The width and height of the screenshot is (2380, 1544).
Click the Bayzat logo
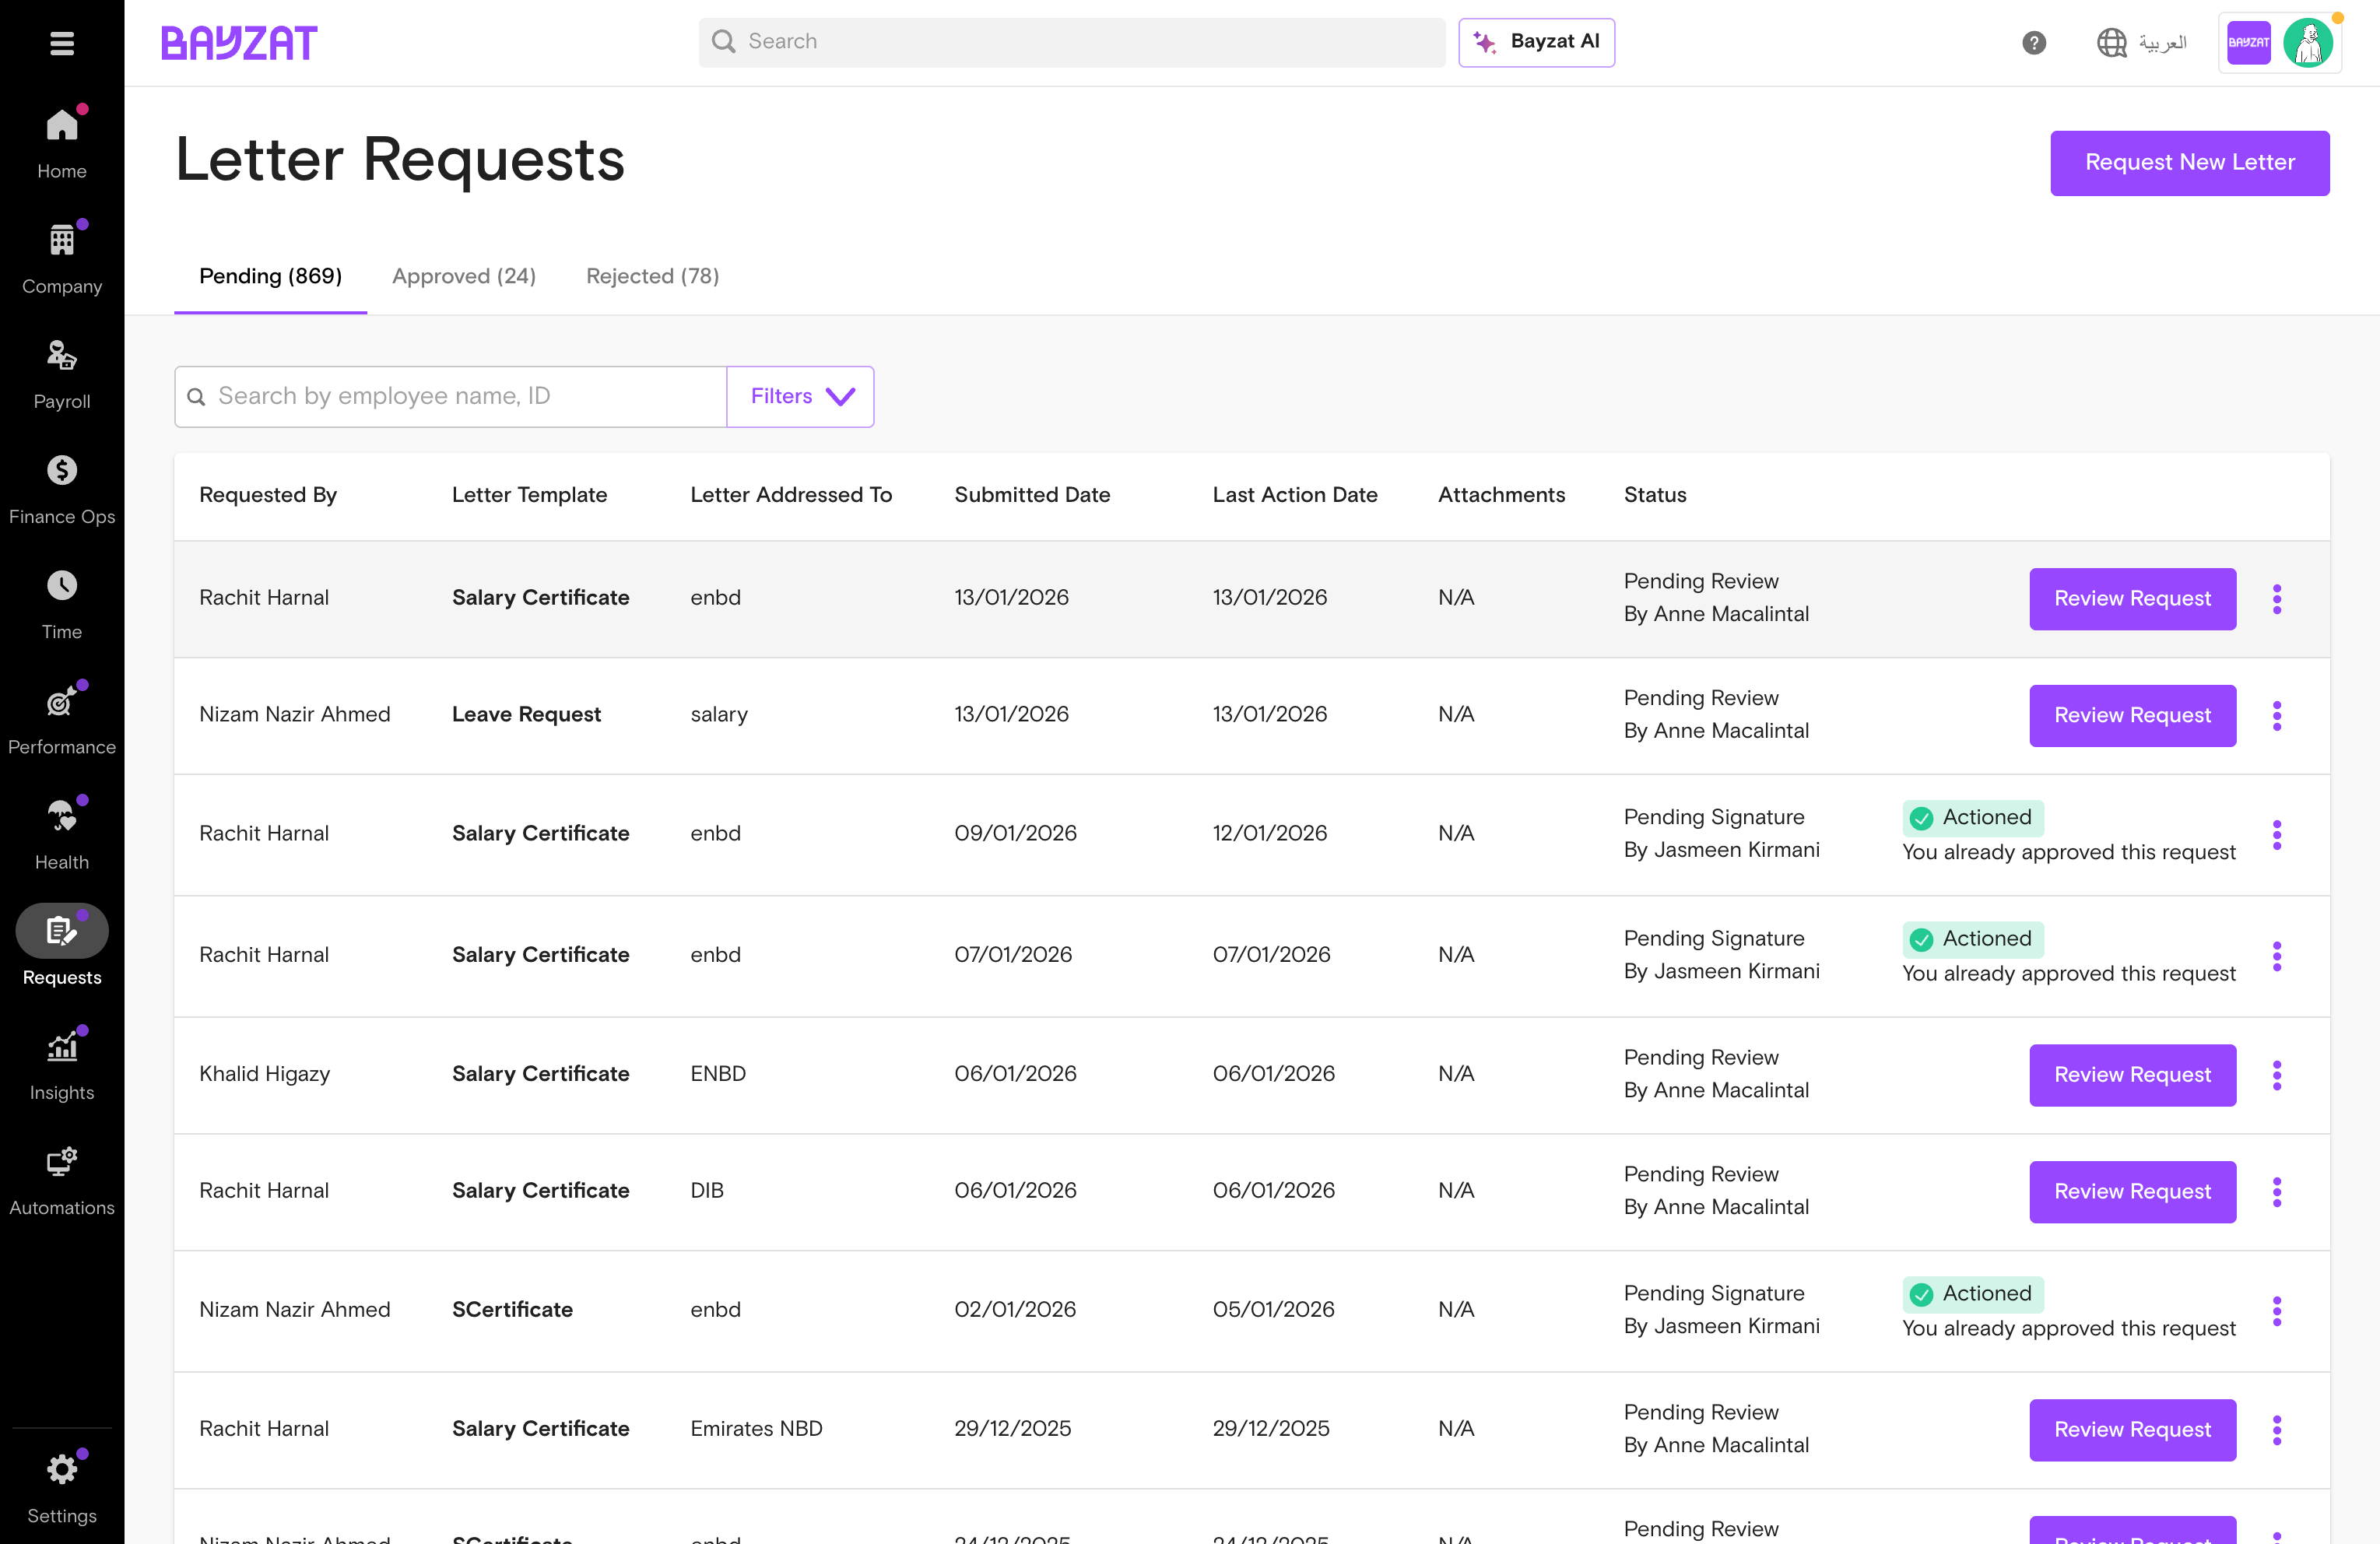tap(239, 42)
